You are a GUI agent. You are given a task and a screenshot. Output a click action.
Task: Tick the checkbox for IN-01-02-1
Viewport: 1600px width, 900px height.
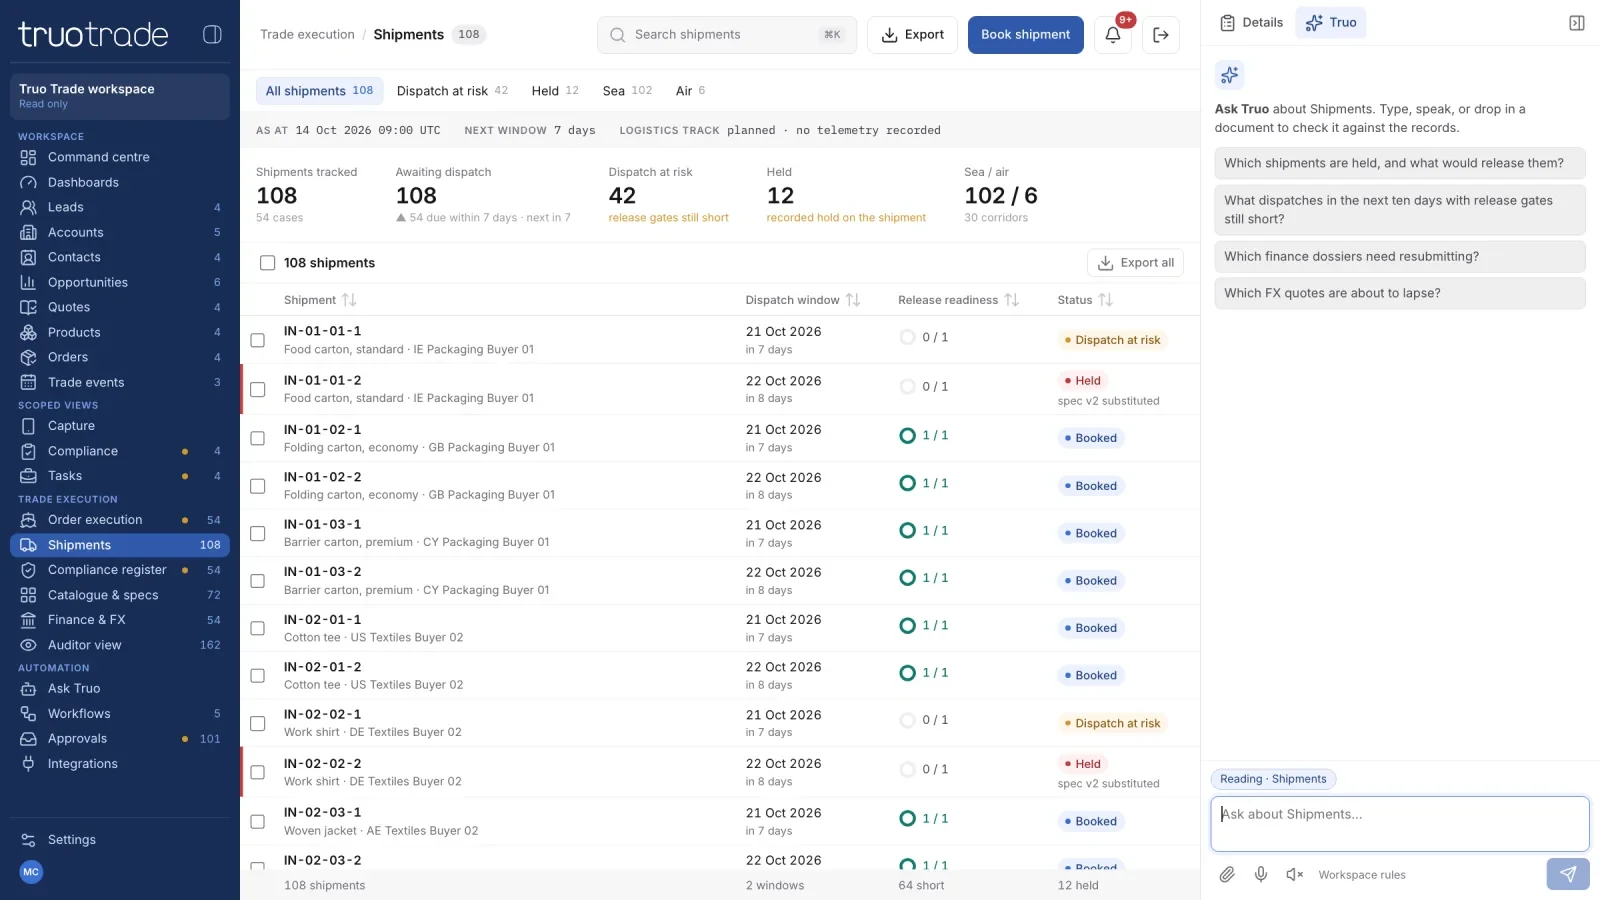257,438
